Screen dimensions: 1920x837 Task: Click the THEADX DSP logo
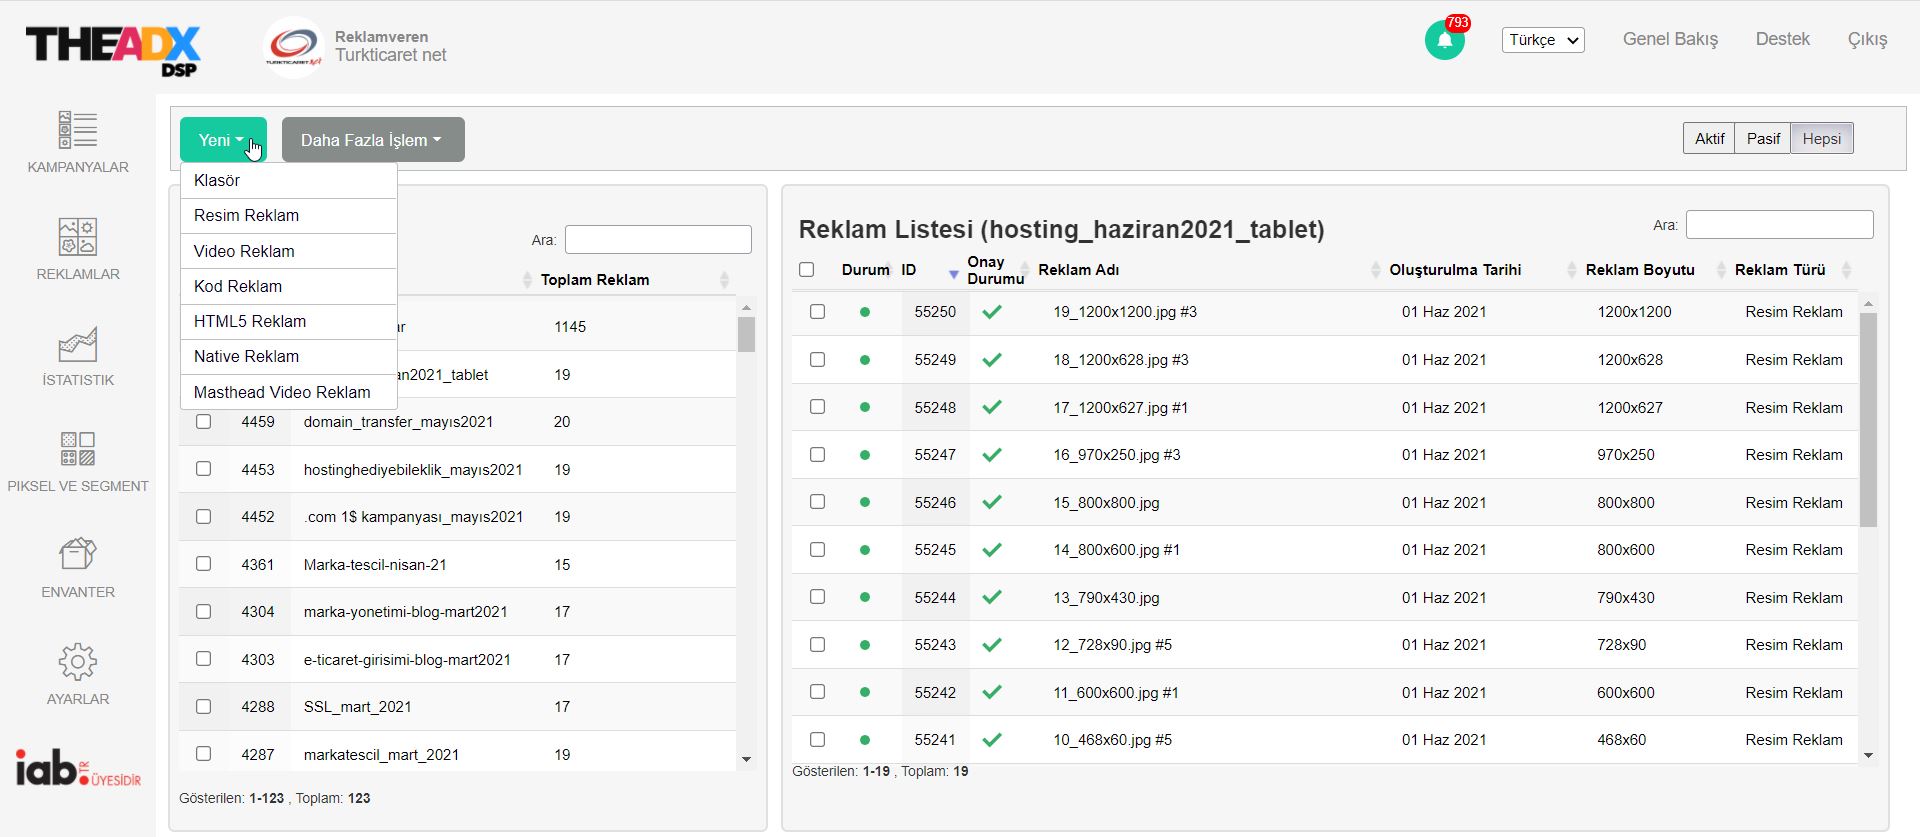click(113, 50)
